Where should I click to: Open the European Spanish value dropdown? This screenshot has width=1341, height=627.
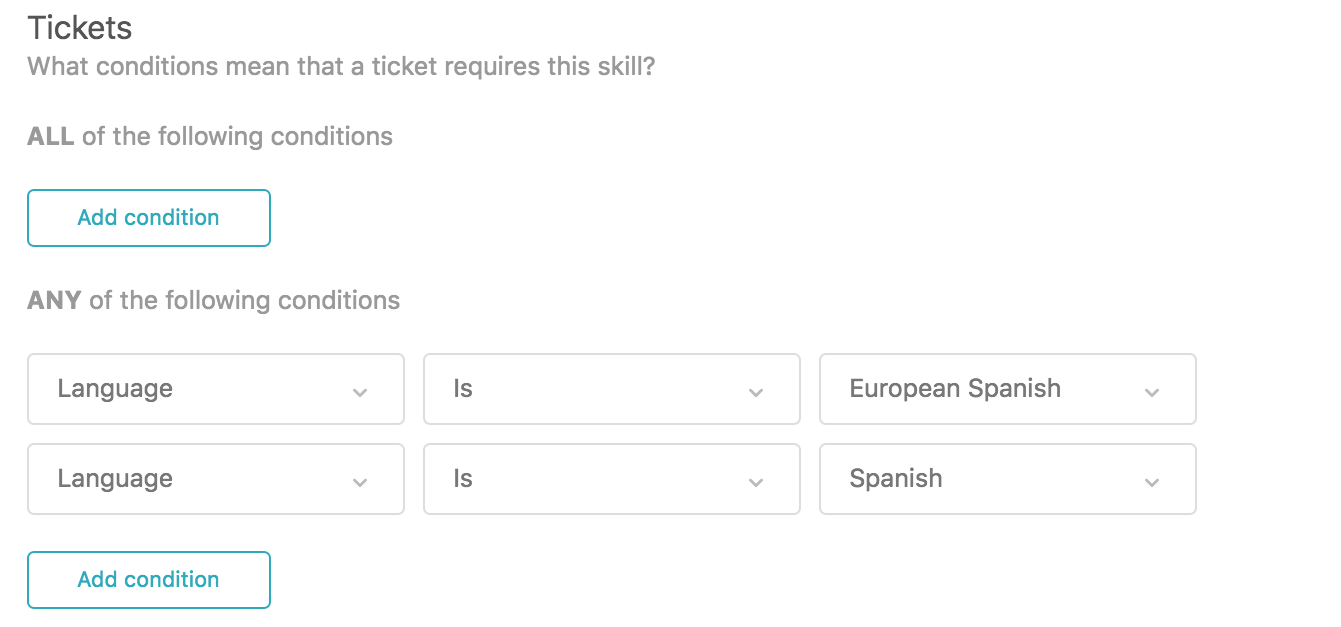click(x=1007, y=389)
